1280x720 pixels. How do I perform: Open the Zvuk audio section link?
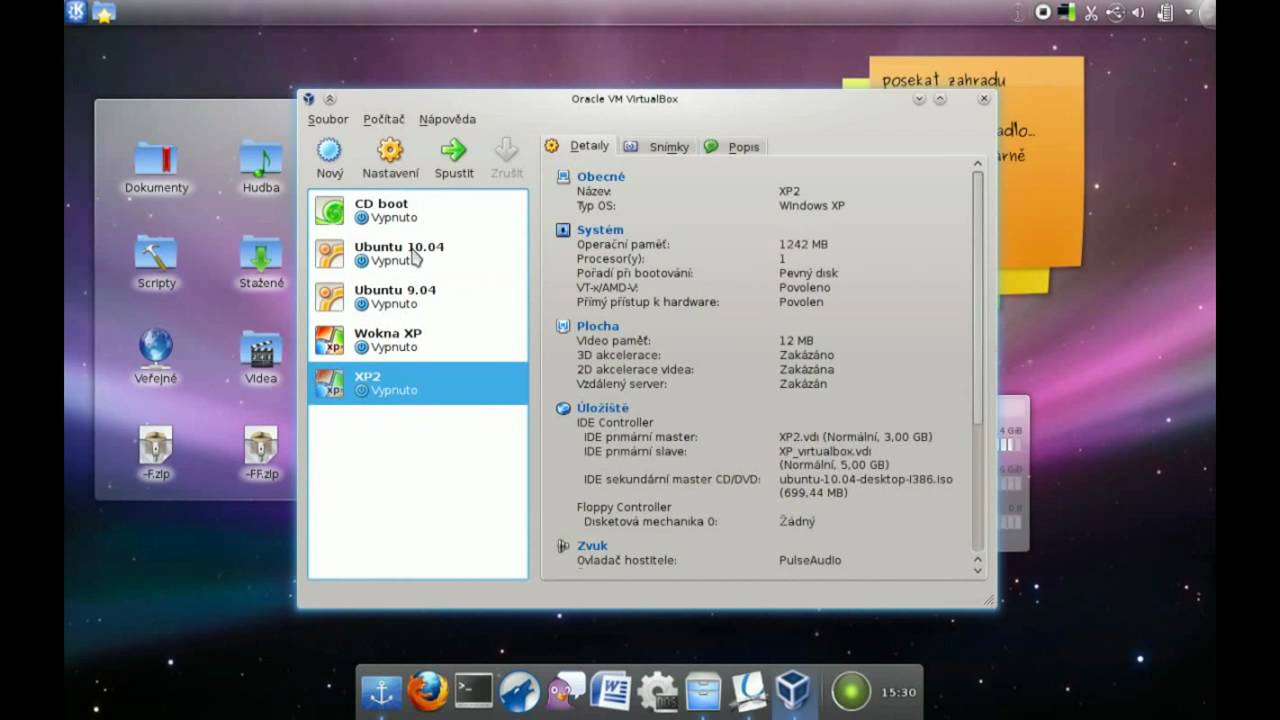click(x=592, y=546)
